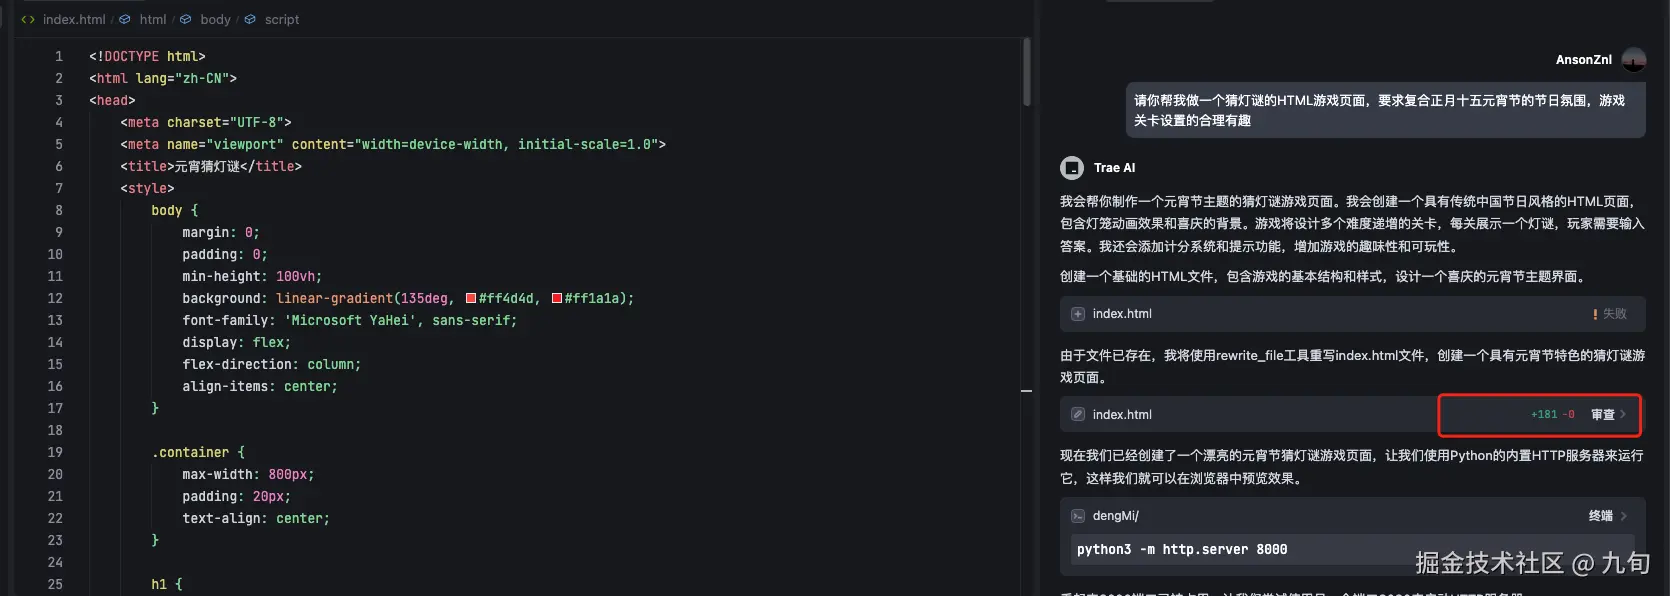The width and height of the screenshot is (1670, 596).
Task: Click the cube icon before html breadcrumb
Action: [125, 19]
